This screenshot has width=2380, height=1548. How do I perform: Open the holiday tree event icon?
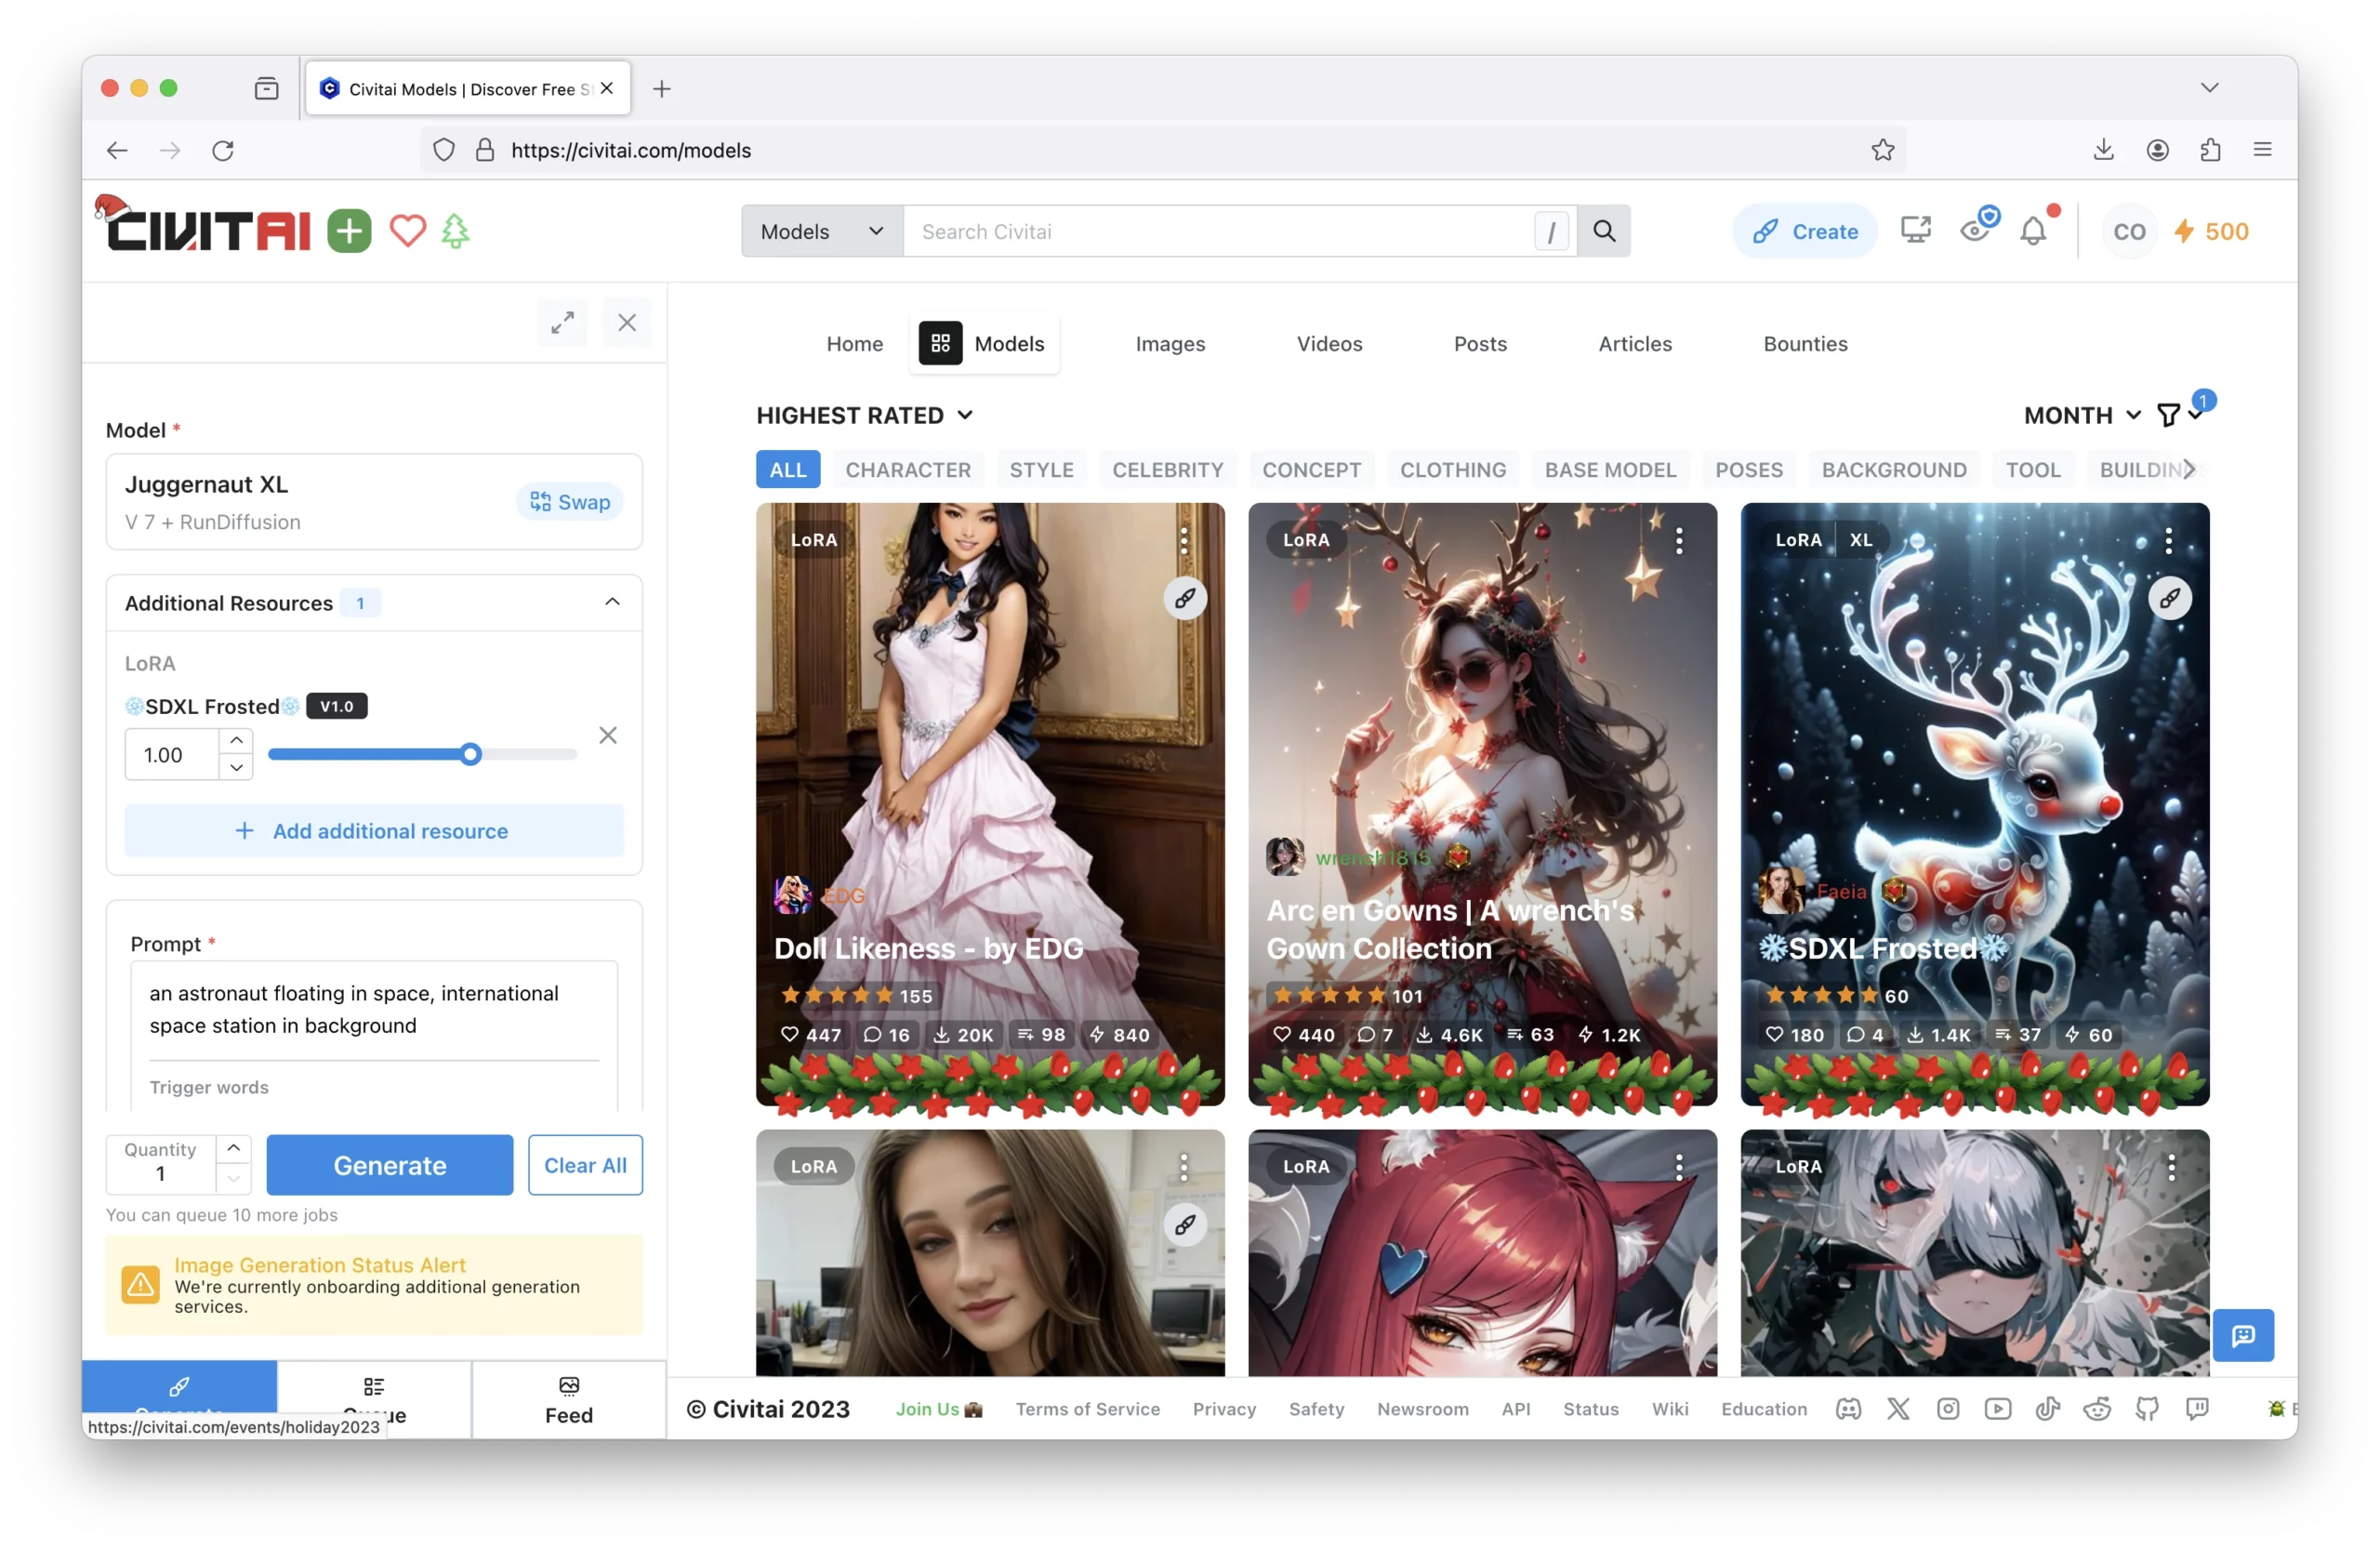click(x=455, y=231)
